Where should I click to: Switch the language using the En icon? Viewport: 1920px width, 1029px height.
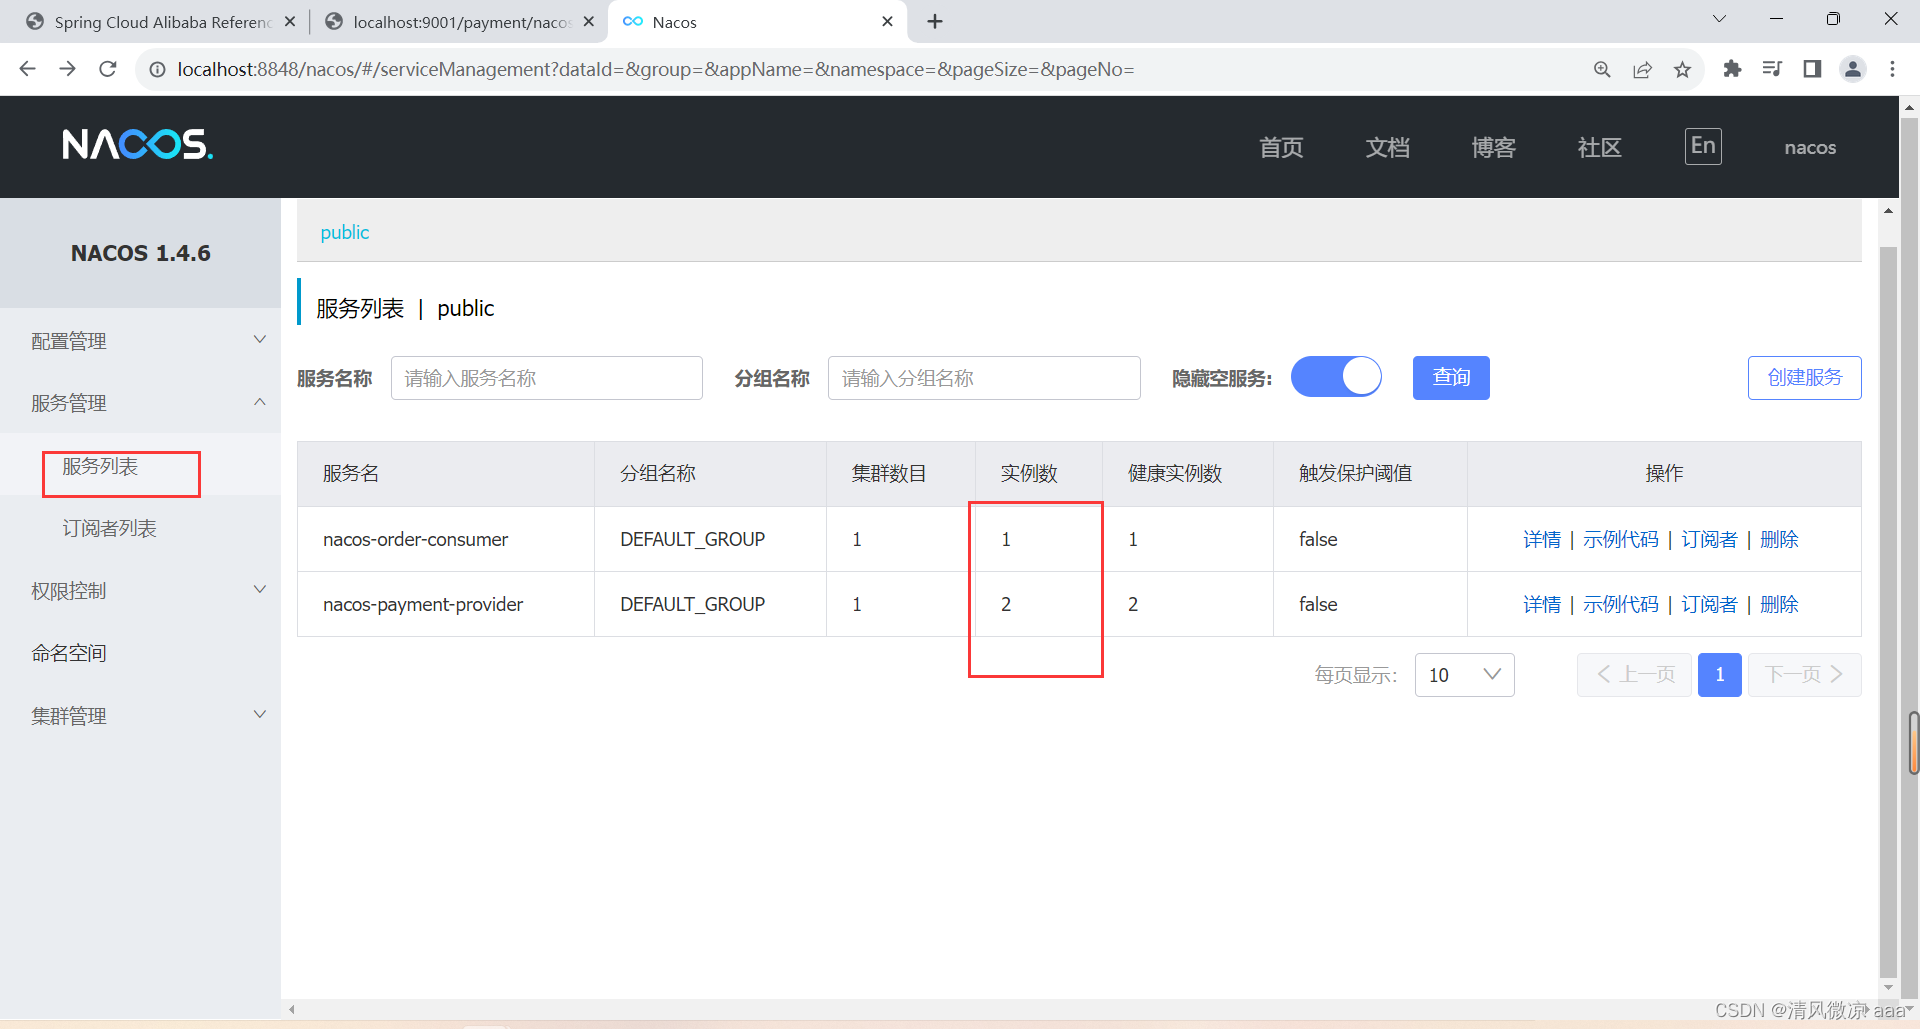point(1703,146)
